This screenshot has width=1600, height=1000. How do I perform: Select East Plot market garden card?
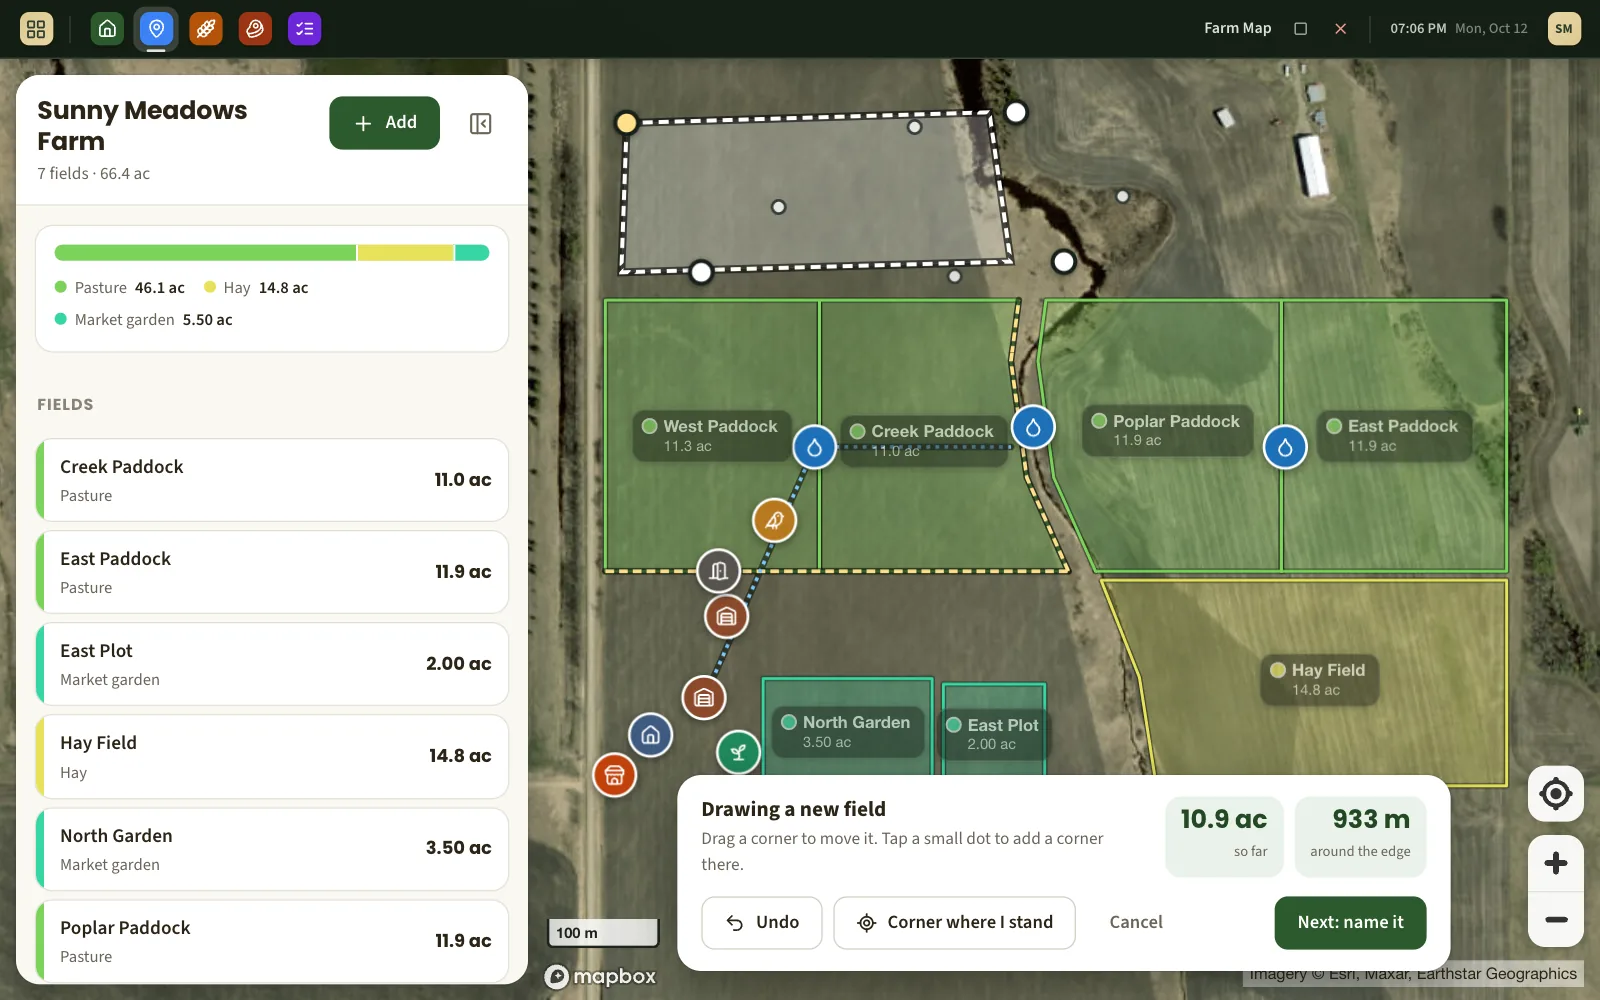coord(272,664)
